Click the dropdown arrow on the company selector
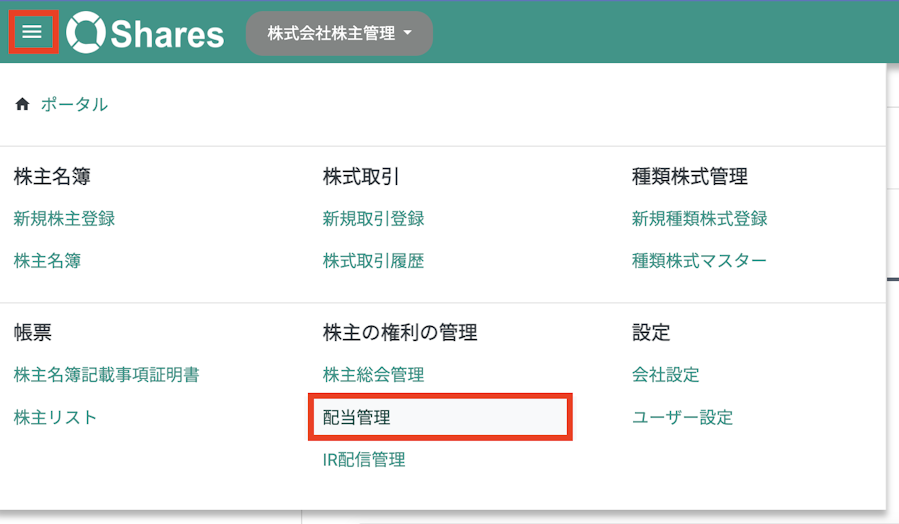This screenshot has width=899, height=524. (408, 33)
